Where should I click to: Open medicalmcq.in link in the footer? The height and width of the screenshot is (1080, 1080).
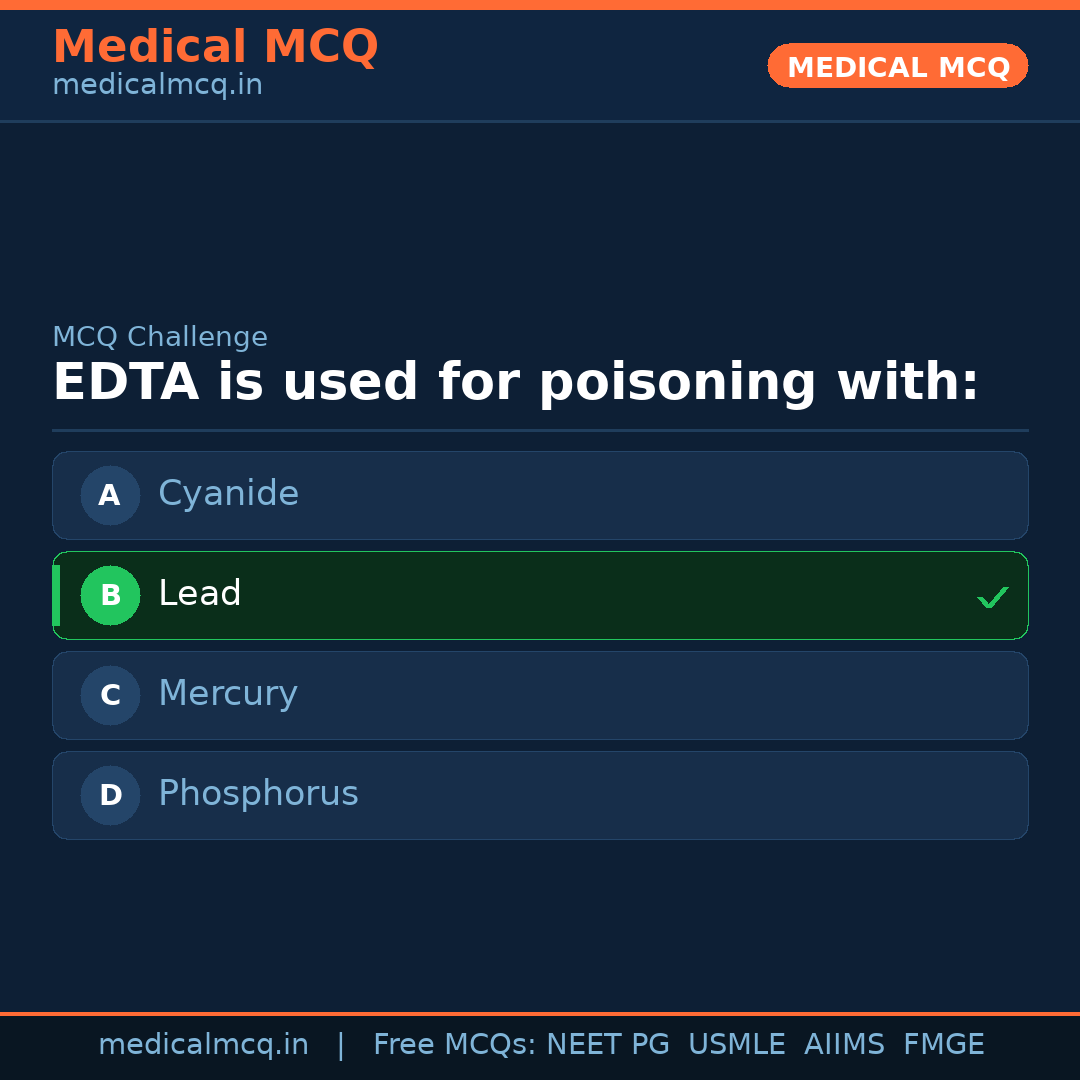203,1045
